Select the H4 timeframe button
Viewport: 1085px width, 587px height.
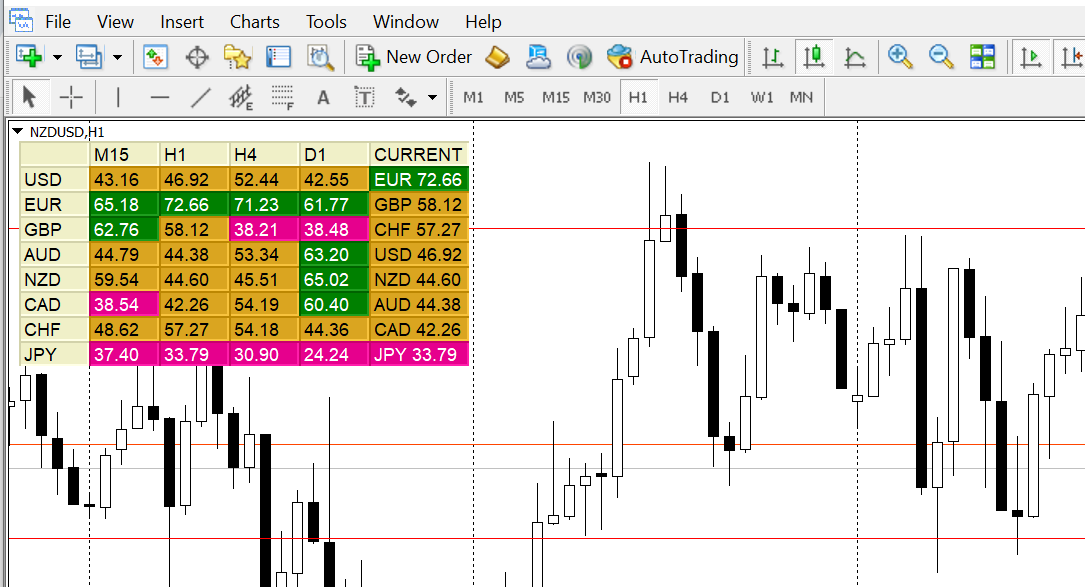[x=678, y=98]
